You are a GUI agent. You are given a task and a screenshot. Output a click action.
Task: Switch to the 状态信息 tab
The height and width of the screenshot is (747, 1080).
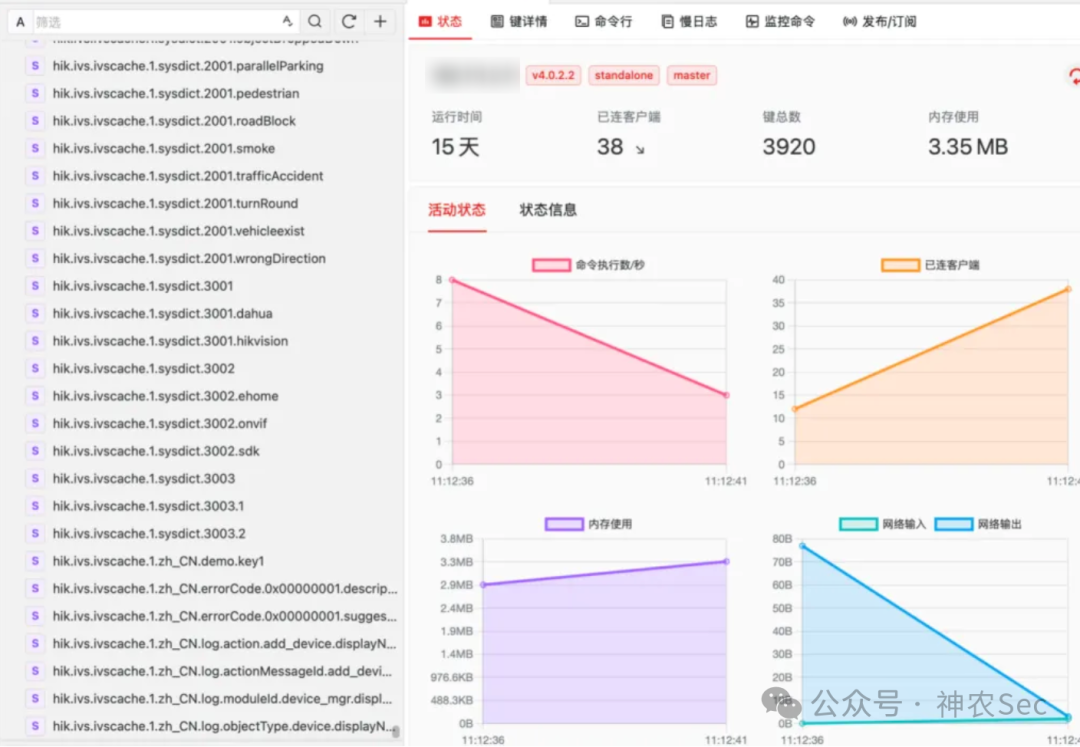[548, 210]
